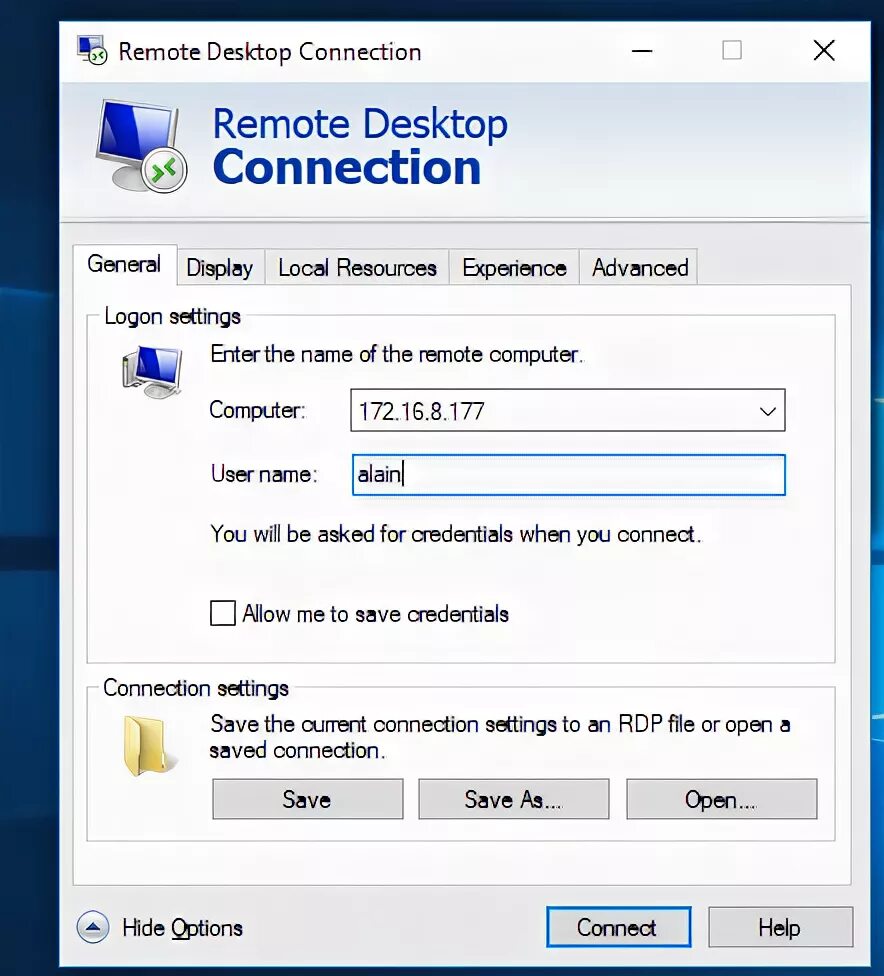This screenshot has width=884, height=976.
Task: Go to the Advanced tab
Action: 639,268
